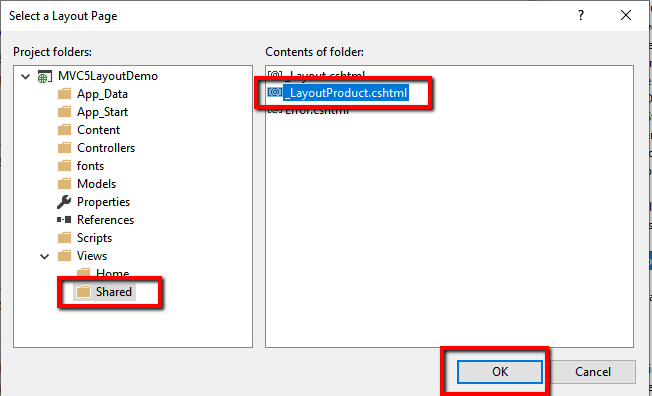Viewport: 652px width, 396px height.
Task: Click the Controllers folder icon
Action: [64, 148]
